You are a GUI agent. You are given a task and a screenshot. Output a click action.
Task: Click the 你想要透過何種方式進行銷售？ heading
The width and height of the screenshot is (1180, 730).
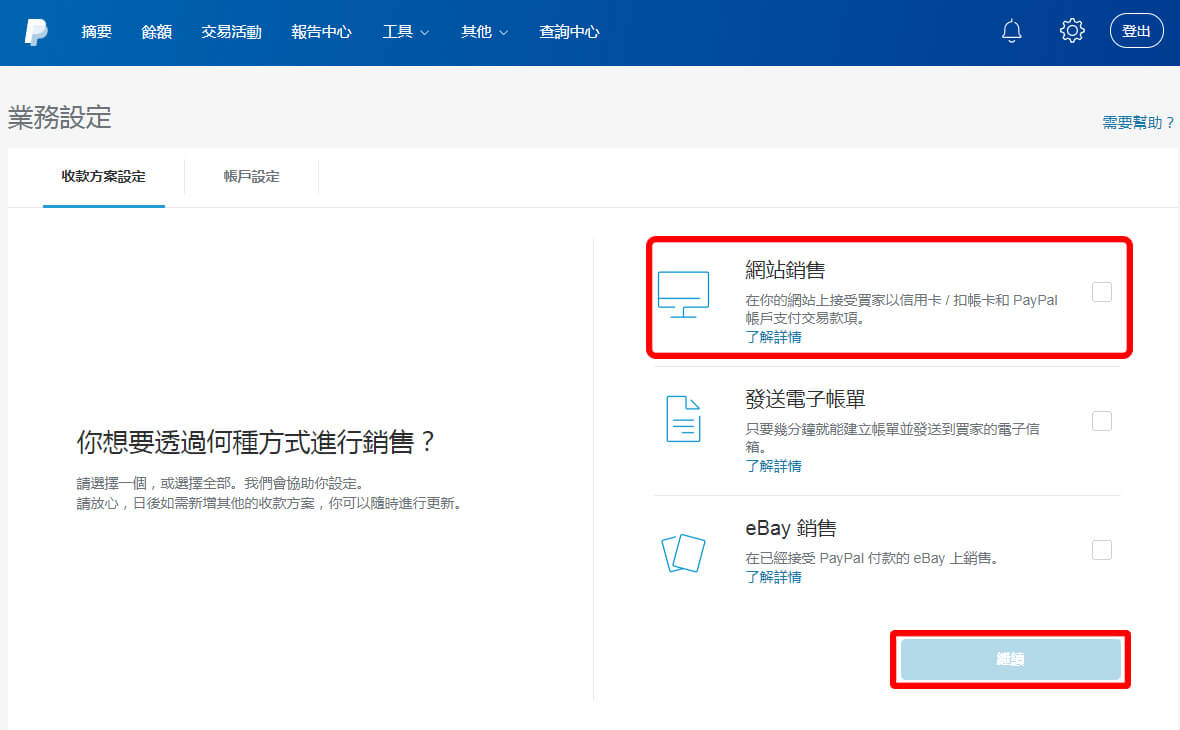coord(256,442)
